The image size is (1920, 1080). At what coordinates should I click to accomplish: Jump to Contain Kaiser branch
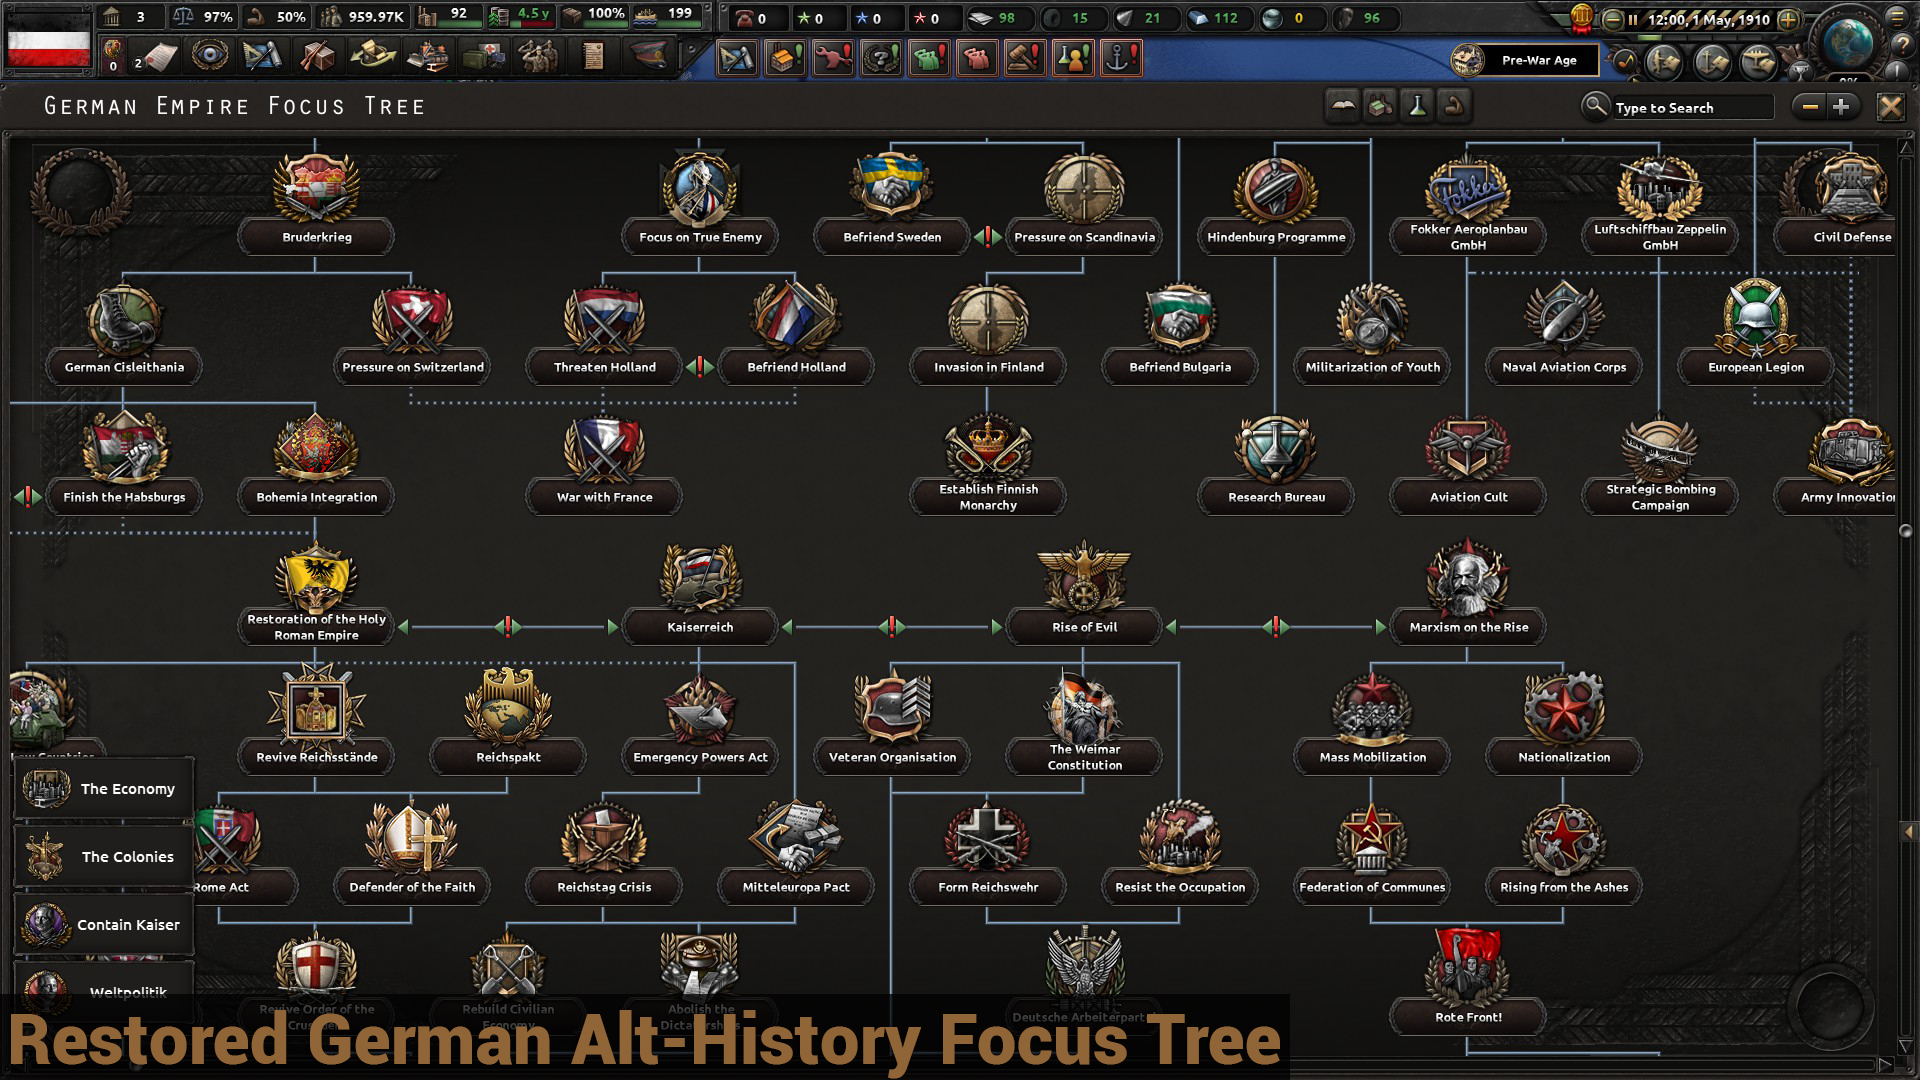[104, 925]
